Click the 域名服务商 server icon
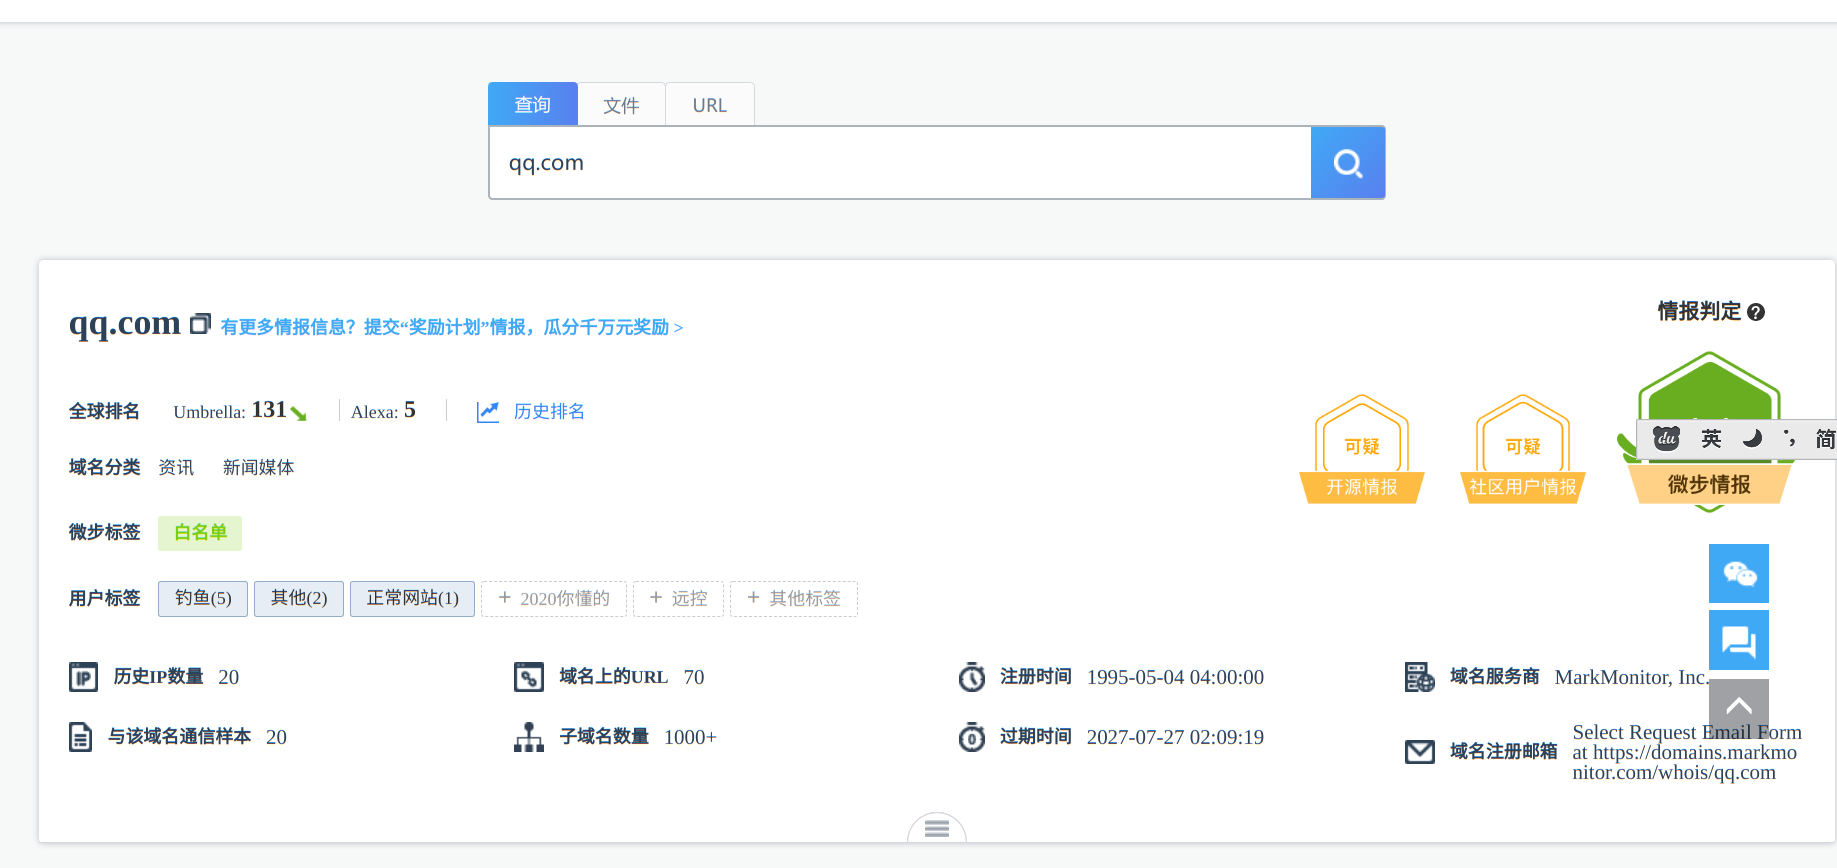This screenshot has width=1837, height=868. coord(1420,677)
